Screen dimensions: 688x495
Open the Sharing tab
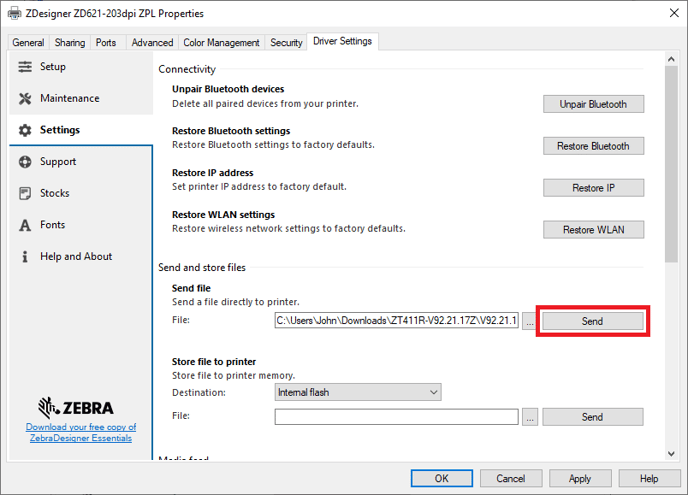pyautogui.click(x=70, y=43)
